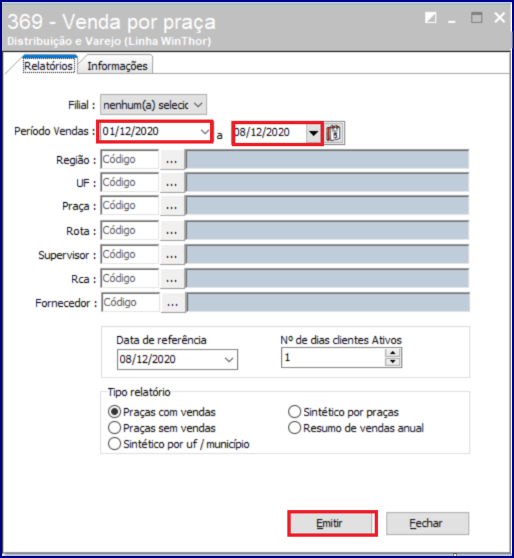Screen dimensions: 514x558
Task: Click the Região description field
Action: [x=327, y=159]
